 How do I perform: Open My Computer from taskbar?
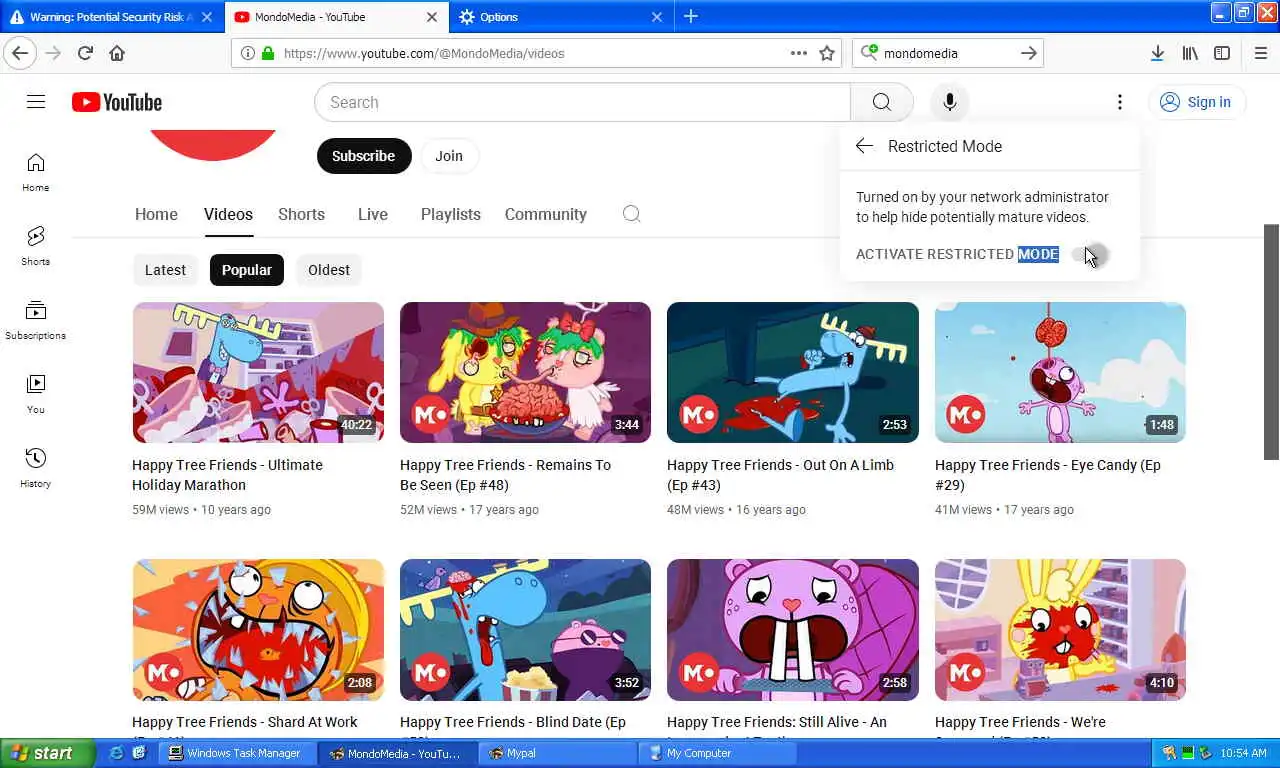pyautogui.click(x=717, y=753)
